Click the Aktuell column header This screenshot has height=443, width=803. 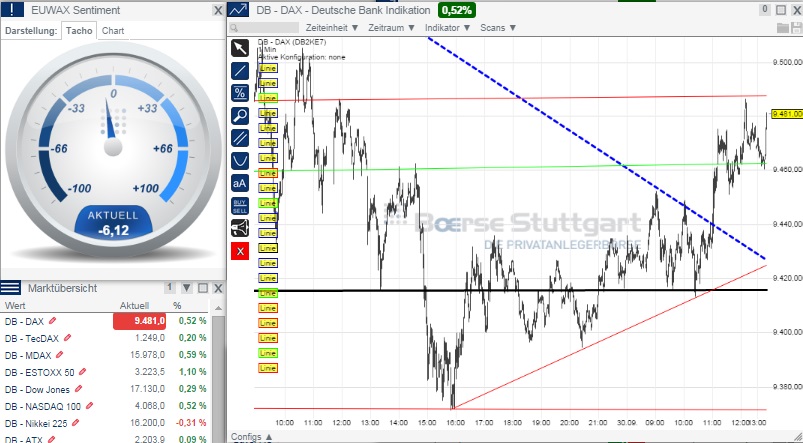click(x=134, y=306)
